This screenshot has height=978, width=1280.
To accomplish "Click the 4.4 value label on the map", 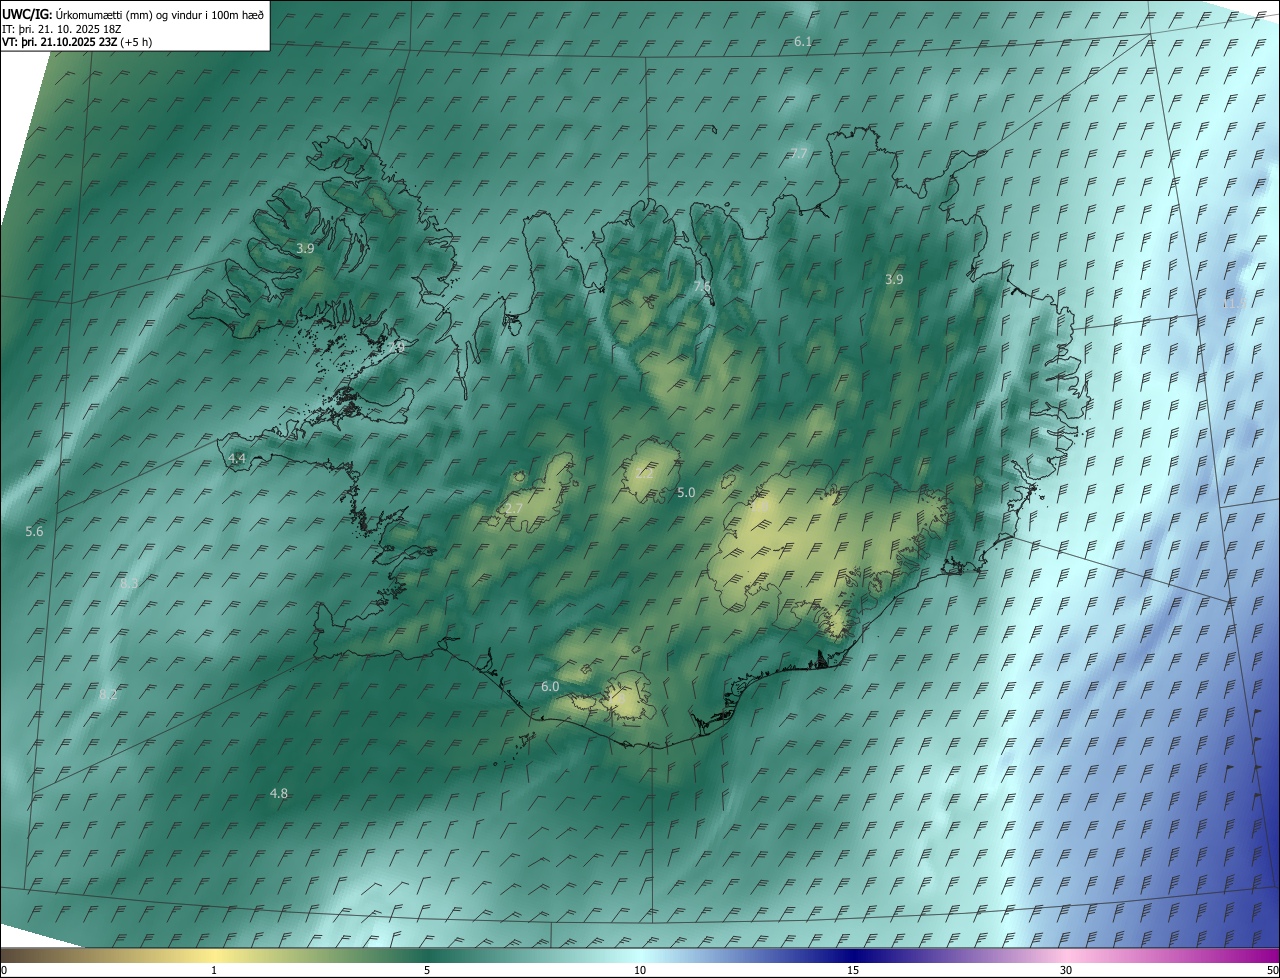I will [x=237, y=458].
